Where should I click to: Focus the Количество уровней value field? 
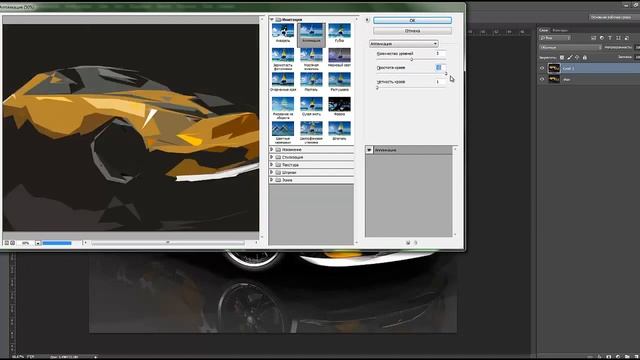[440, 53]
